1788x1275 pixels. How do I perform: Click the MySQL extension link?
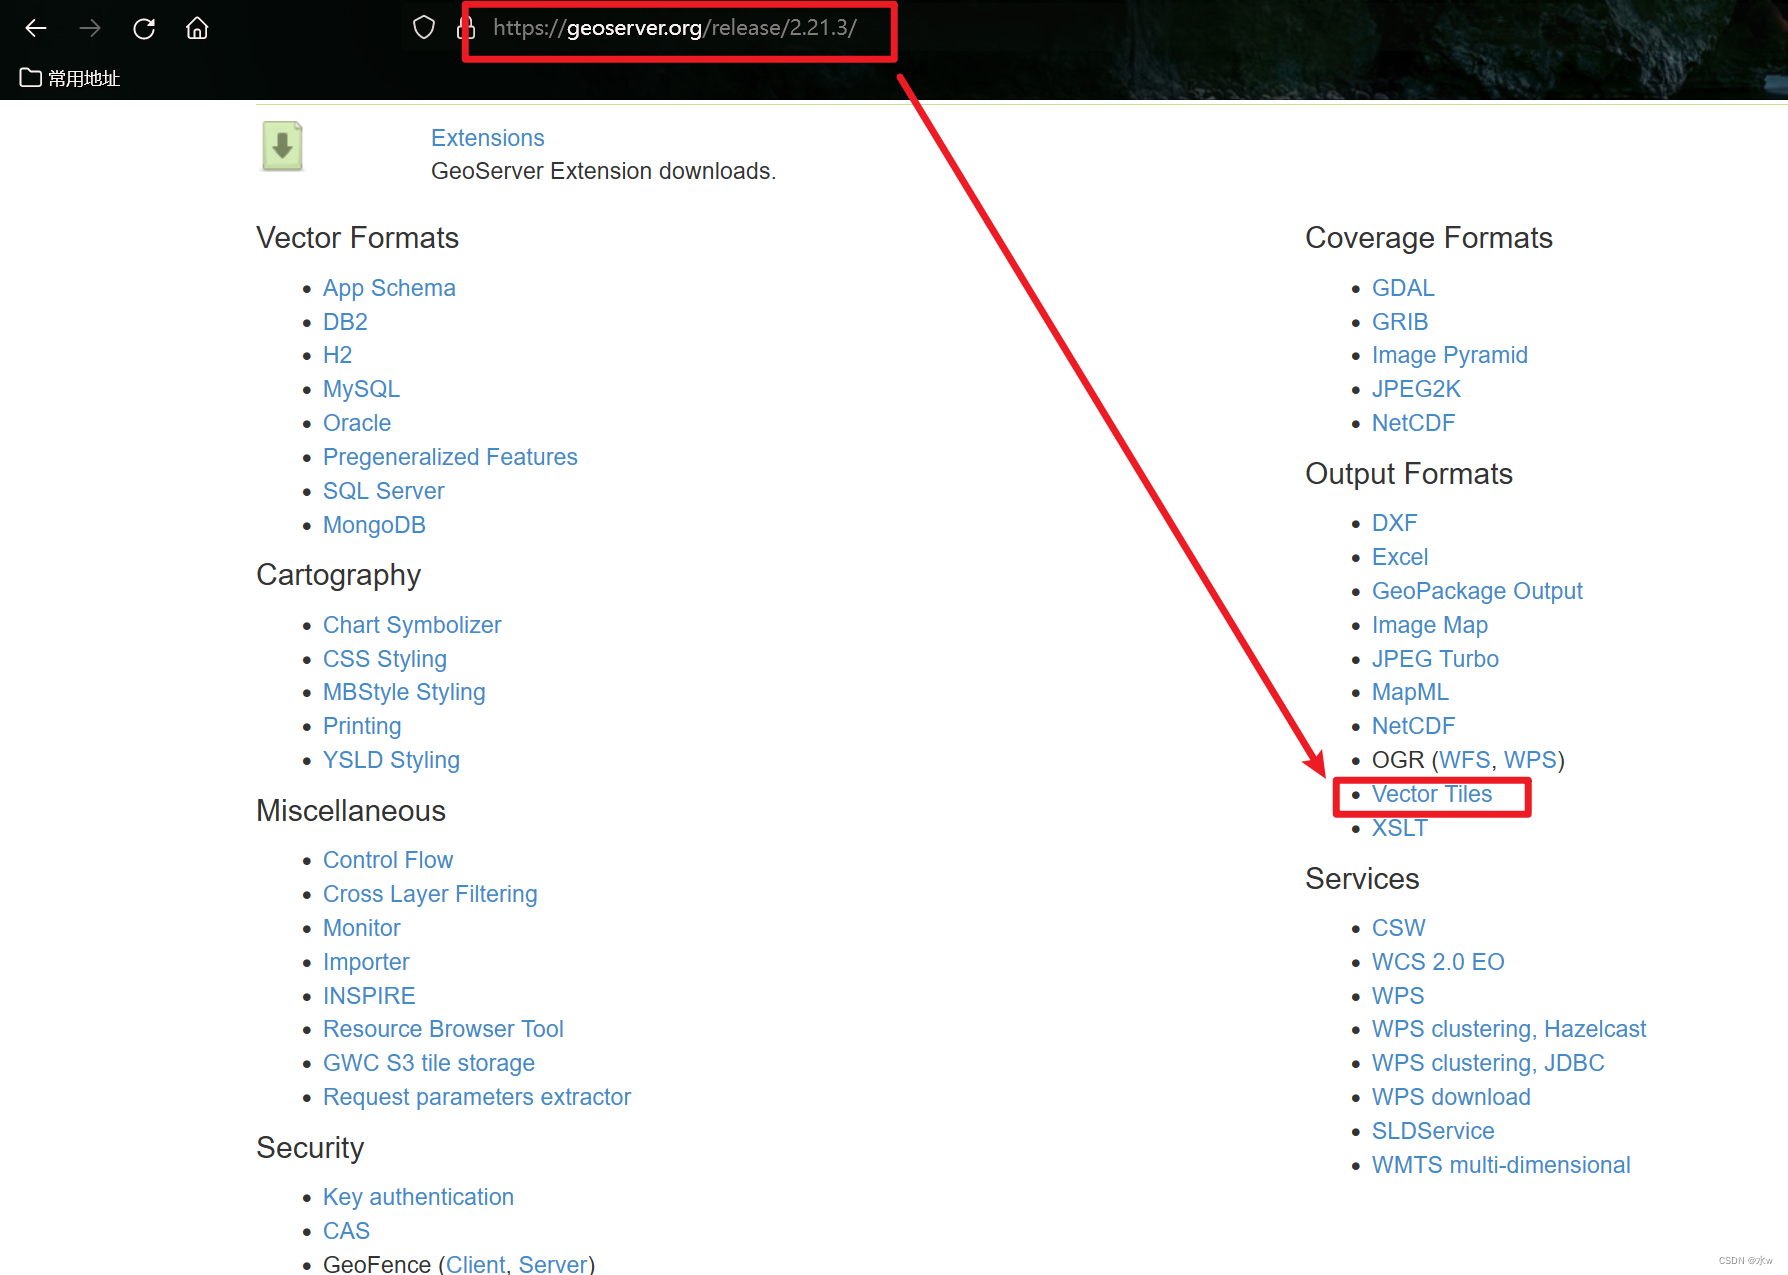point(361,389)
